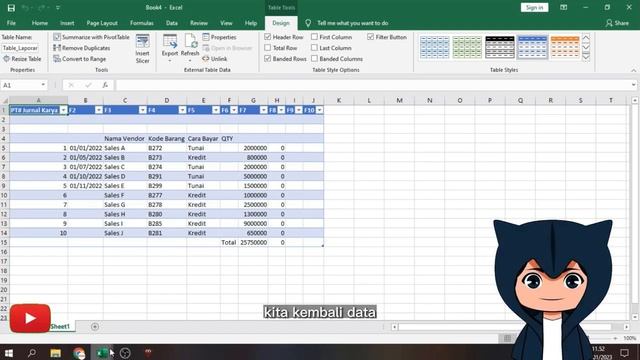Open Chrome from the taskbar
This screenshot has width=640, height=360.
pos(79,353)
